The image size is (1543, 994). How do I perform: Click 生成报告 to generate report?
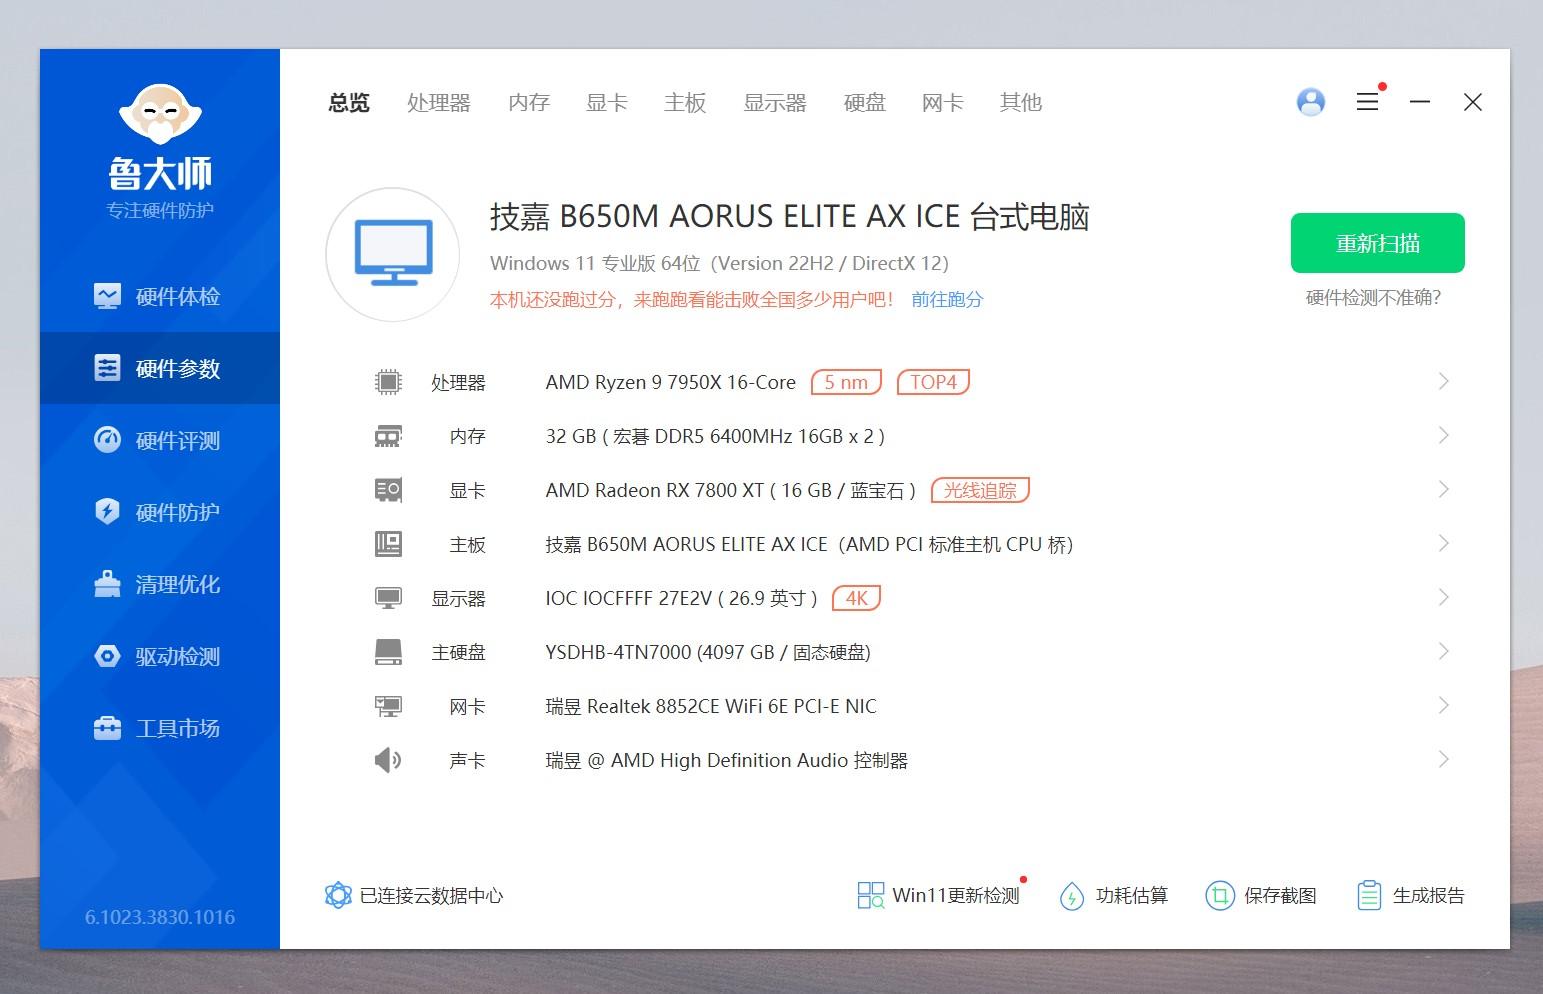click(x=1410, y=895)
